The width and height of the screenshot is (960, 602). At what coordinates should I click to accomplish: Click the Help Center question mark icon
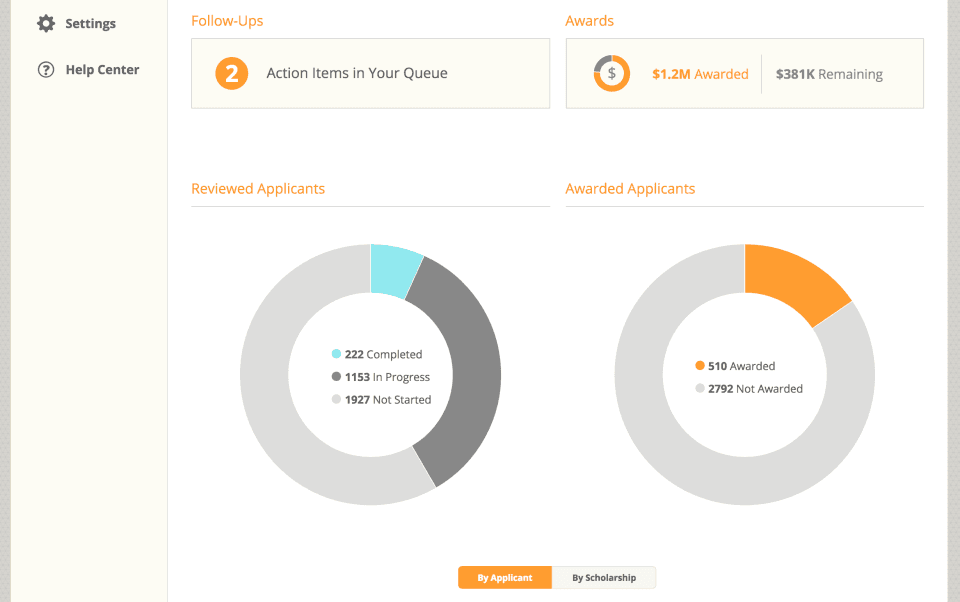pyautogui.click(x=45, y=70)
